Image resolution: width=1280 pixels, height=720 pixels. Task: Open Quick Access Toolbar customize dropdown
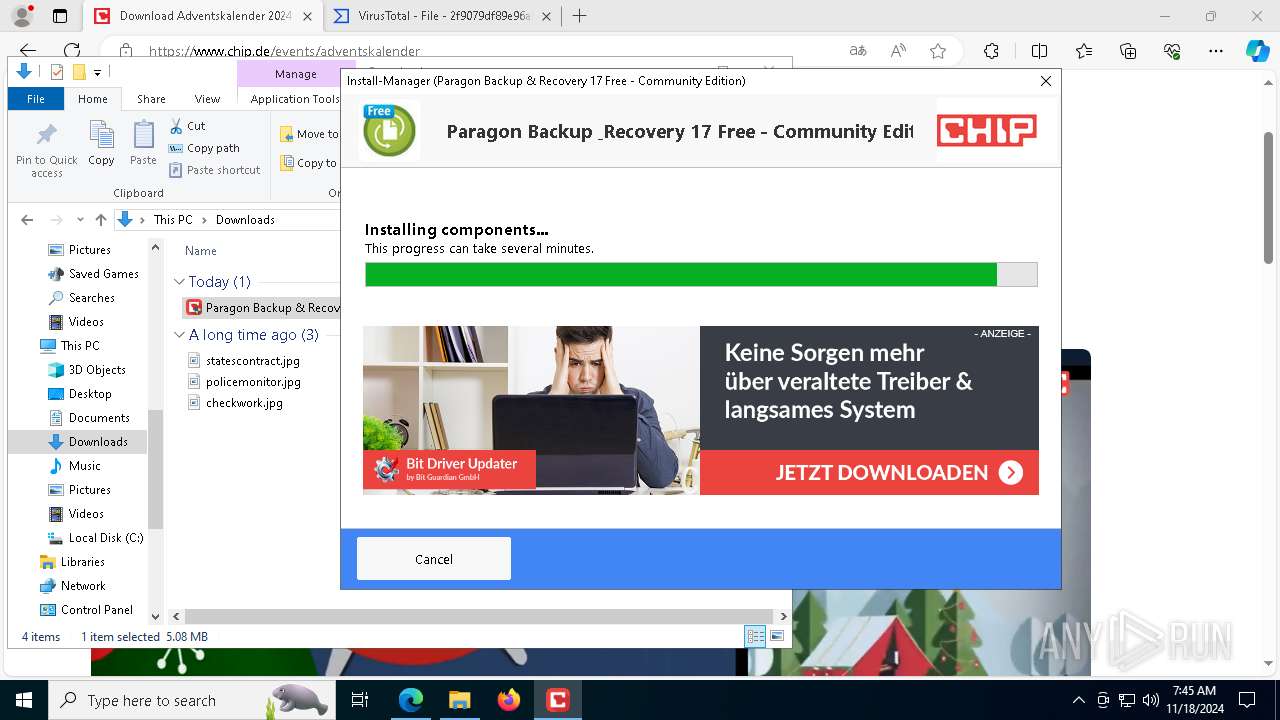pos(97,72)
